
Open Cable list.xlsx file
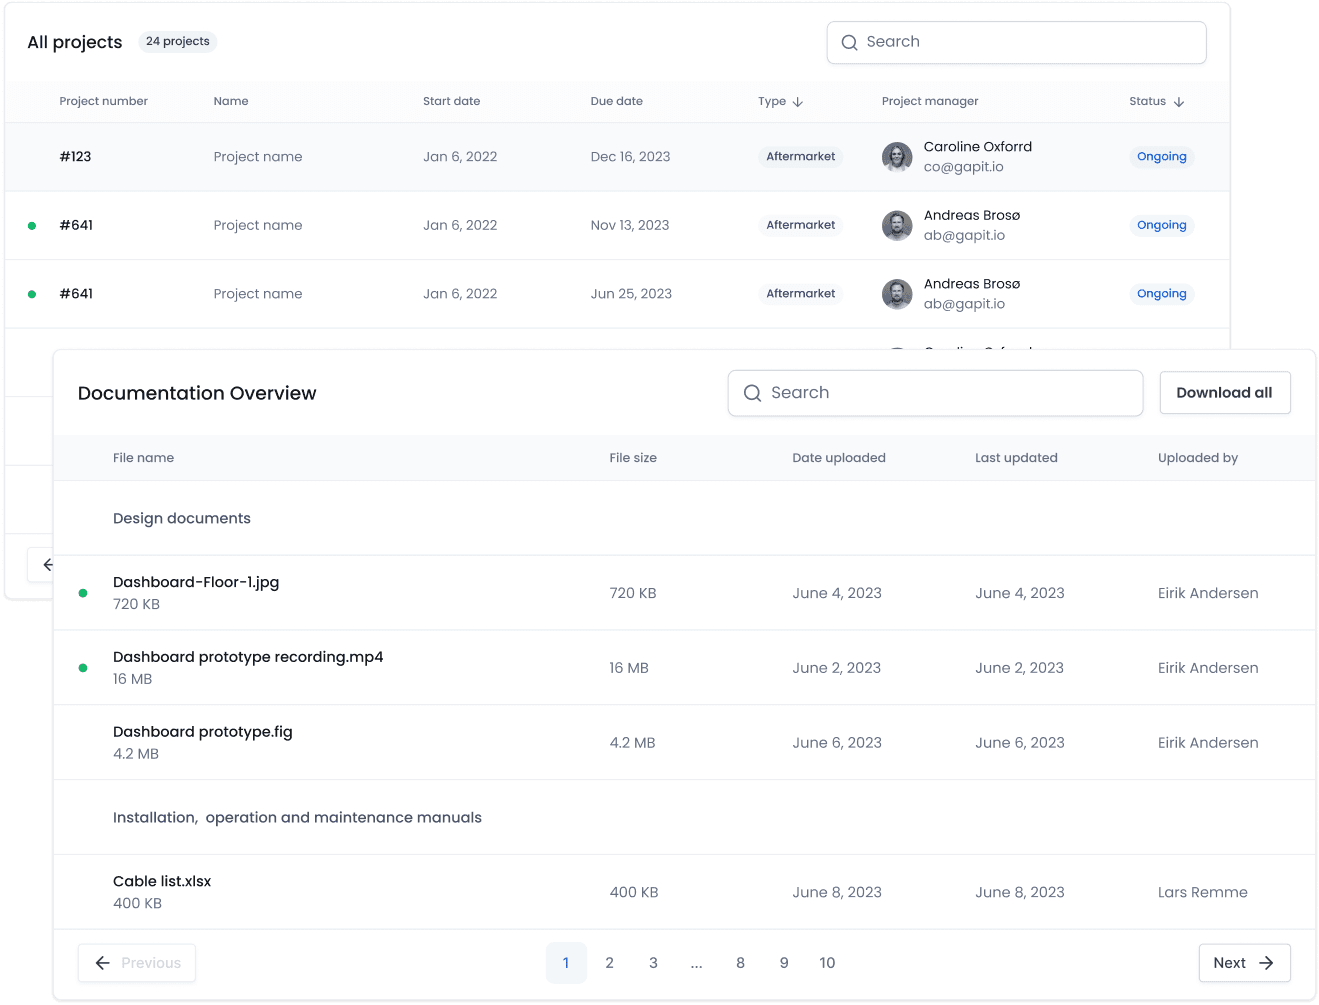coord(162,881)
